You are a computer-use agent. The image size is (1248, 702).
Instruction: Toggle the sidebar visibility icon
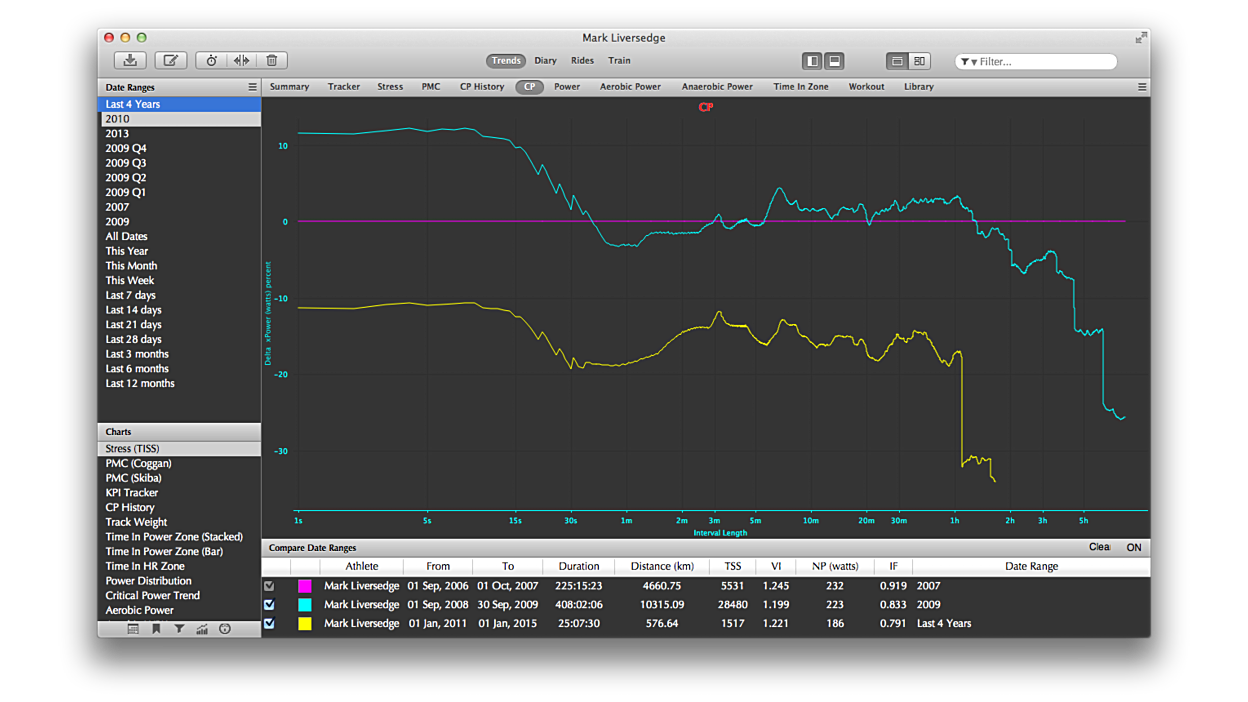point(812,61)
